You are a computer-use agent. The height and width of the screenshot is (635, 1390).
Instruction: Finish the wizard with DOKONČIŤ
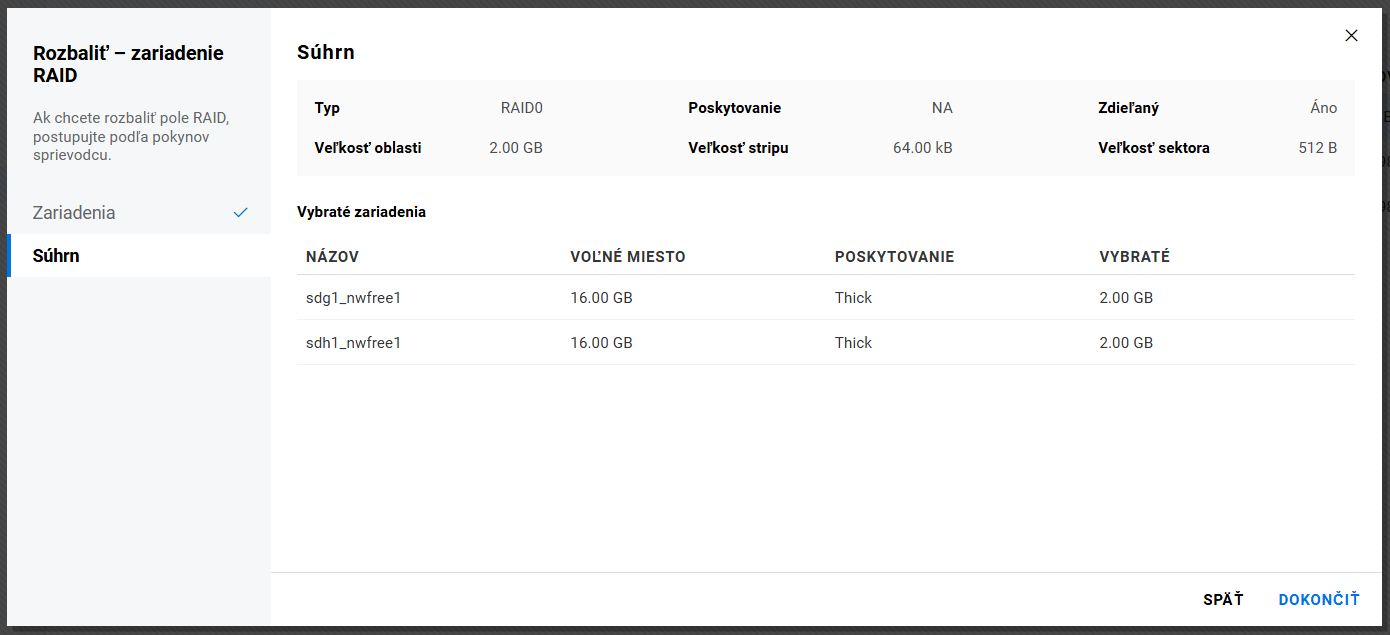[x=1318, y=600]
